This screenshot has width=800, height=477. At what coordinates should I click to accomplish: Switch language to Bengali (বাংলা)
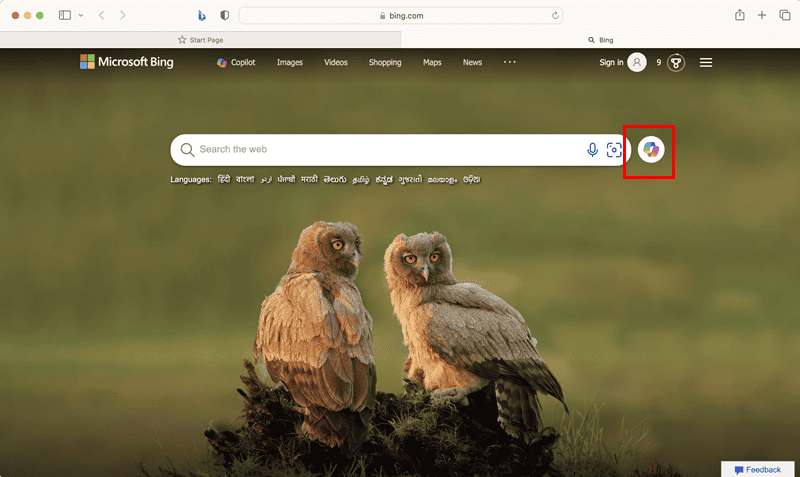tap(245, 179)
